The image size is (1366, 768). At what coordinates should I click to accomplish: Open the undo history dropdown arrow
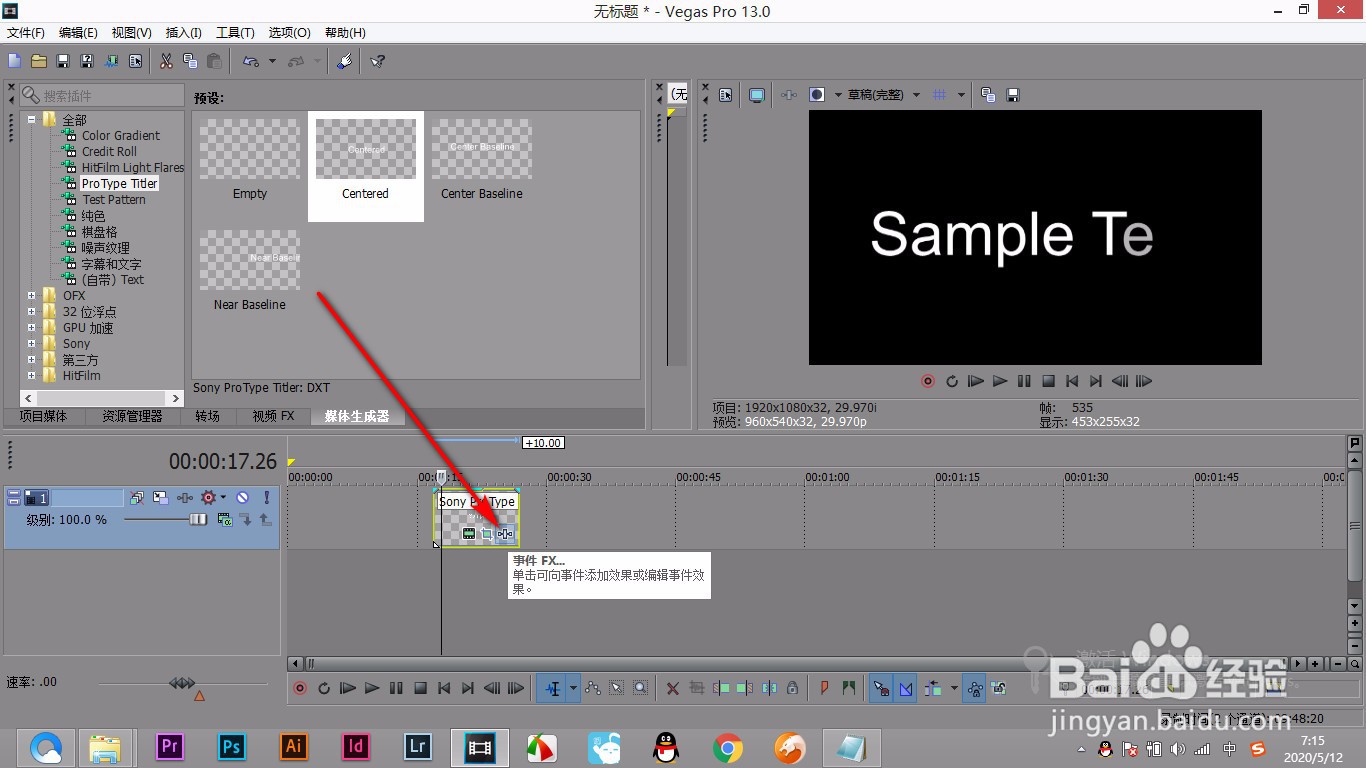click(x=272, y=61)
